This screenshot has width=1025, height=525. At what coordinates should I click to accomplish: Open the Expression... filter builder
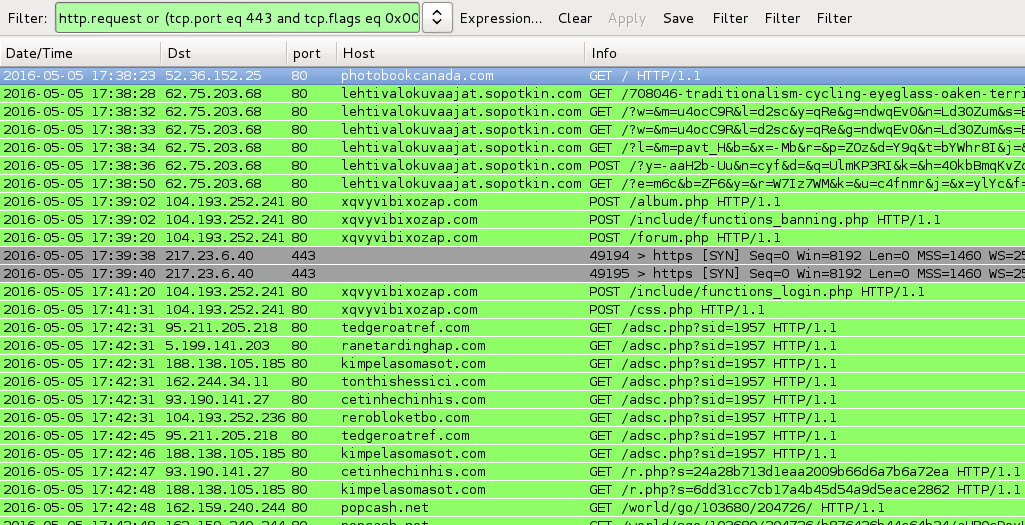pyautogui.click(x=501, y=18)
